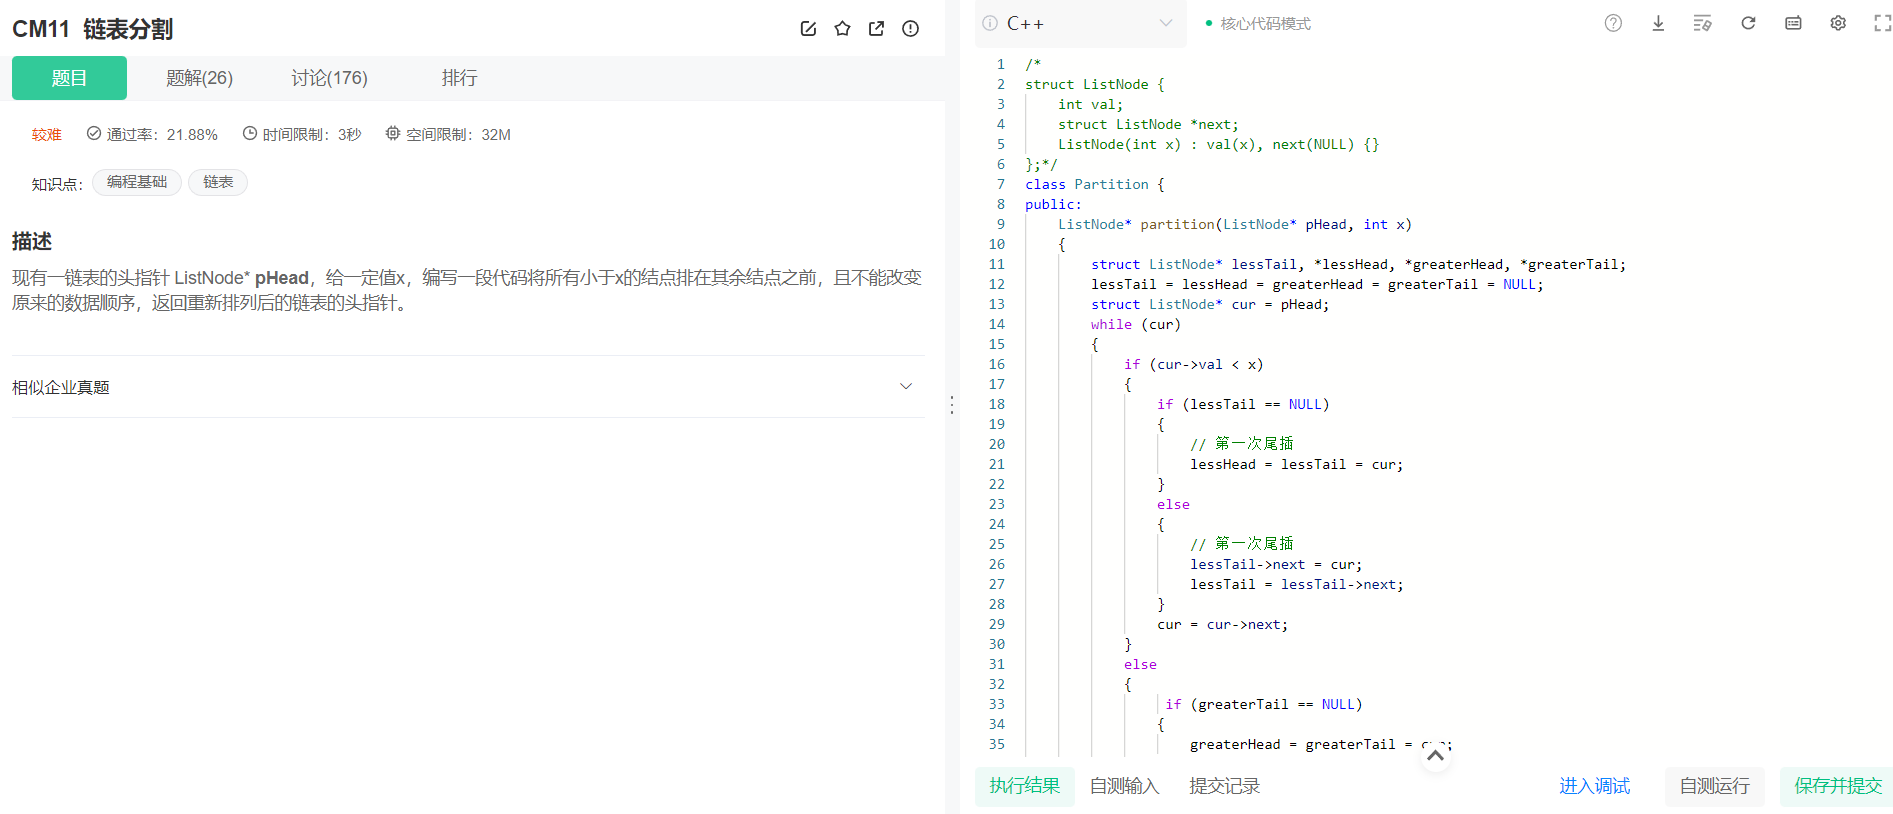Open the share link icon
The height and width of the screenshot is (814, 1893).
876,29
